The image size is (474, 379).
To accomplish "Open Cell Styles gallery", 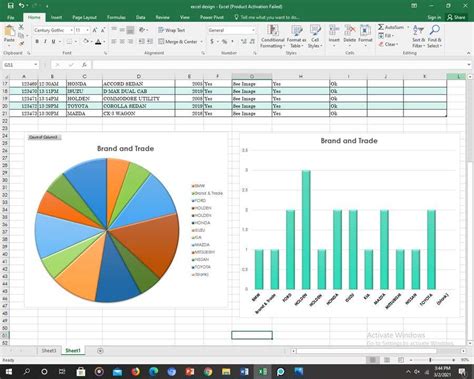I will point(315,36).
